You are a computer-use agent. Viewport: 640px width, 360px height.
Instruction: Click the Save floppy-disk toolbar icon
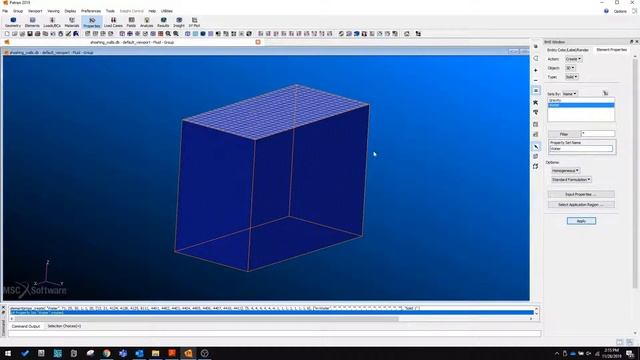[30, 34]
